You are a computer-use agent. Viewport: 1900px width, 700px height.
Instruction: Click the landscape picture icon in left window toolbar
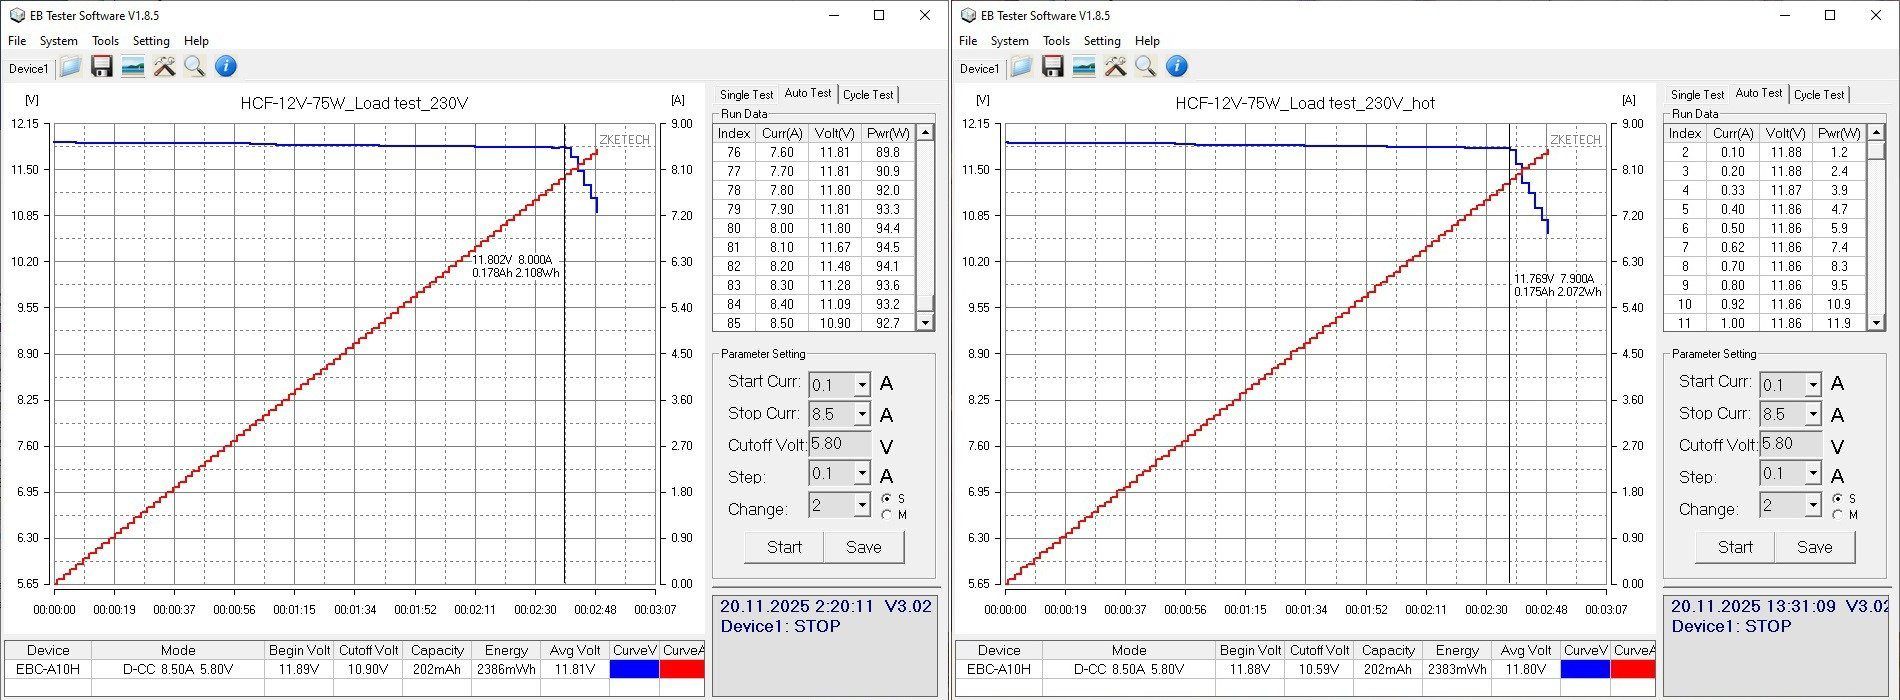[132, 67]
